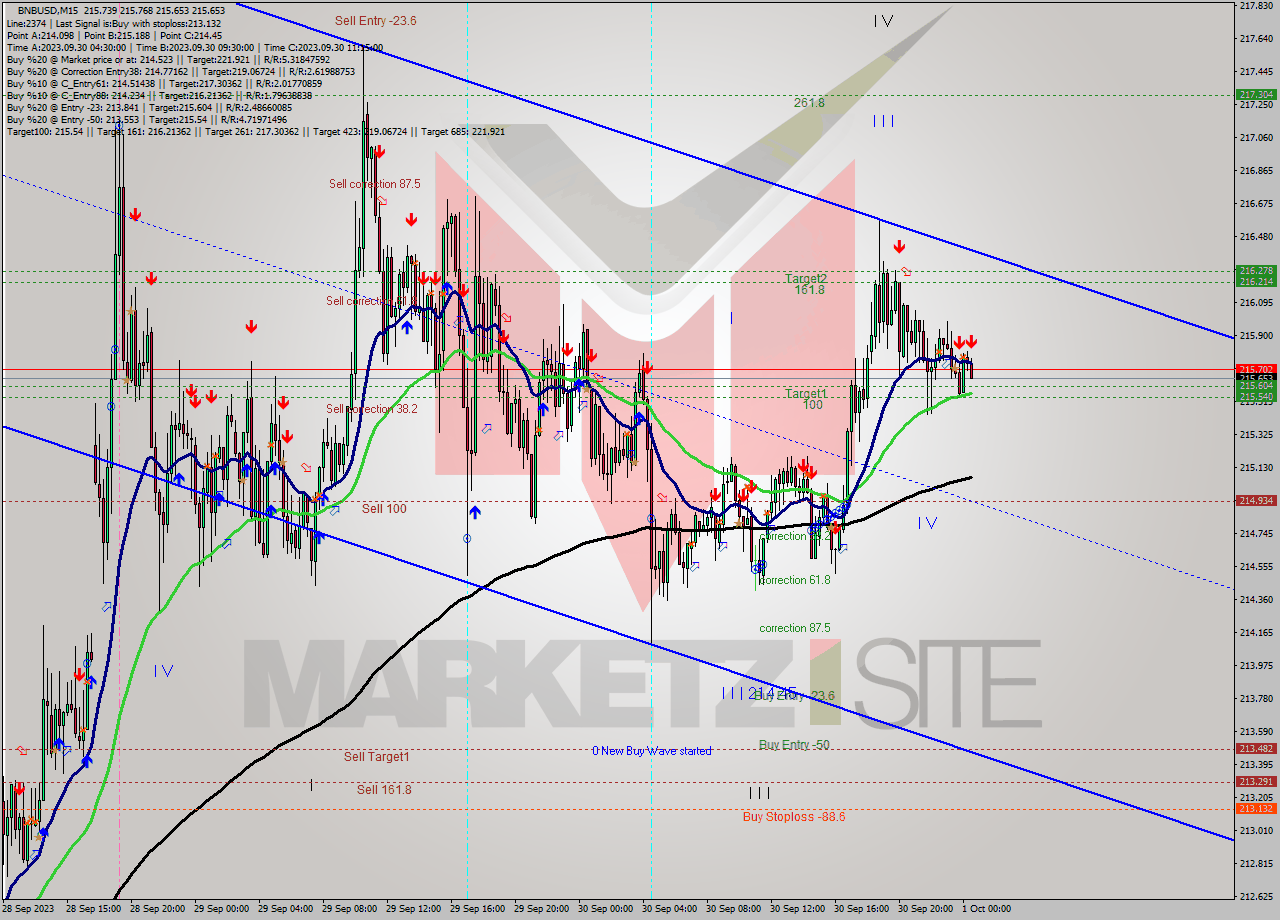The image size is (1280, 920).
Task: Select the 'Point A:214.098' info line
Action: coord(114,35)
